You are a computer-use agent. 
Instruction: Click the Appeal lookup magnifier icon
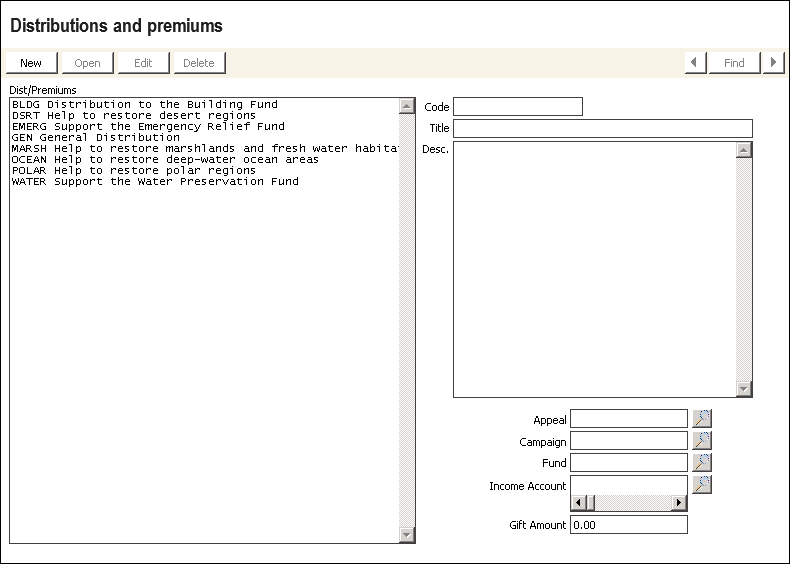pos(702,419)
